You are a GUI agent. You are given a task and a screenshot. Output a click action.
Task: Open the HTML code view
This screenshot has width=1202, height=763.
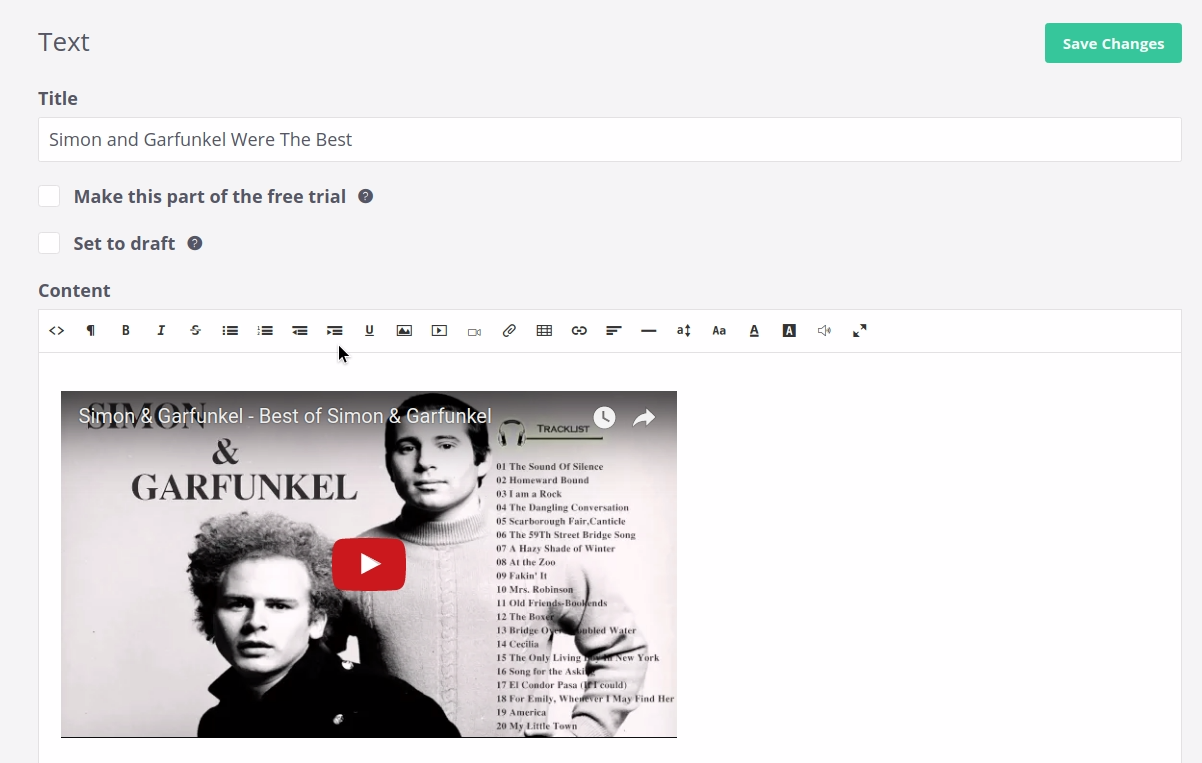[x=57, y=331]
